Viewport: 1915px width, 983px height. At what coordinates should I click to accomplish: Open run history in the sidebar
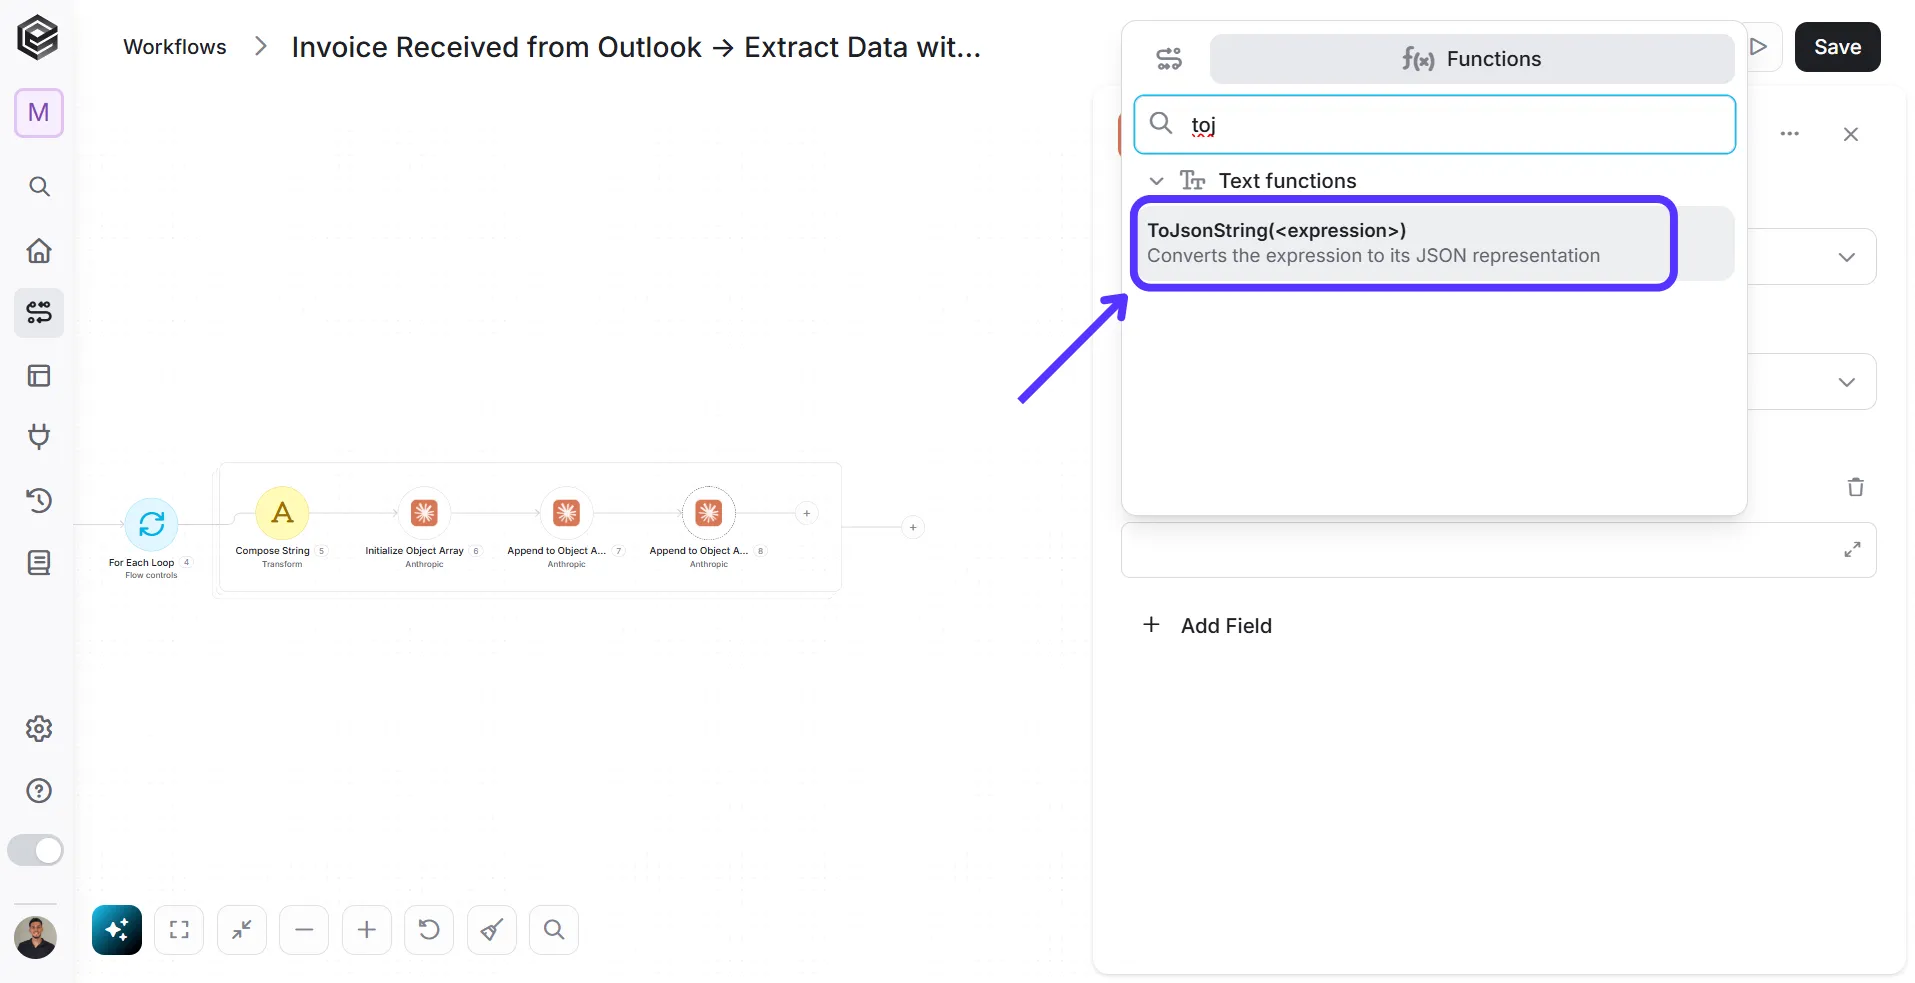click(39, 500)
